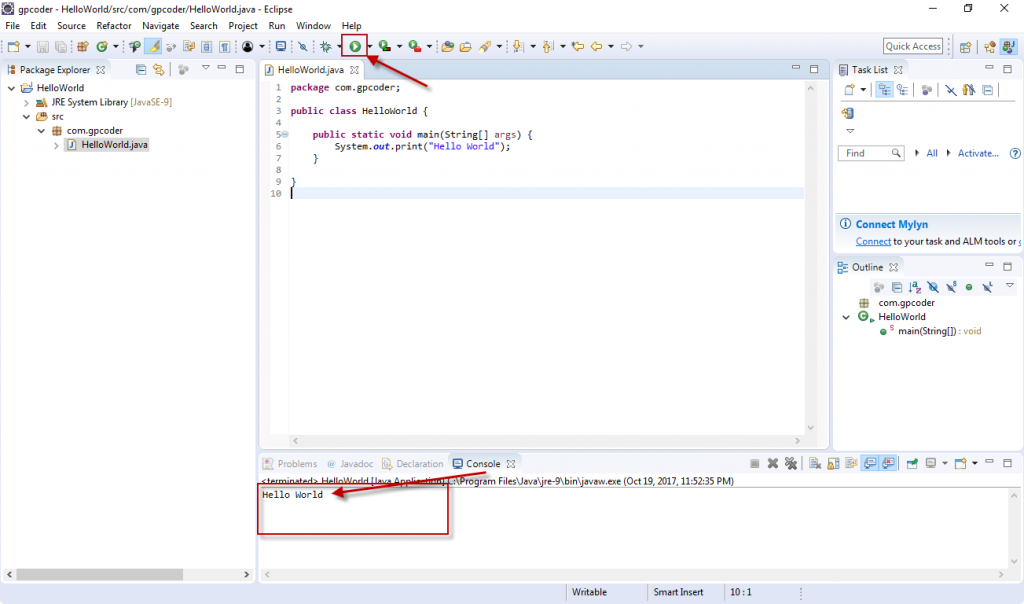Click the Quick Access search box

pyautogui.click(x=913, y=46)
